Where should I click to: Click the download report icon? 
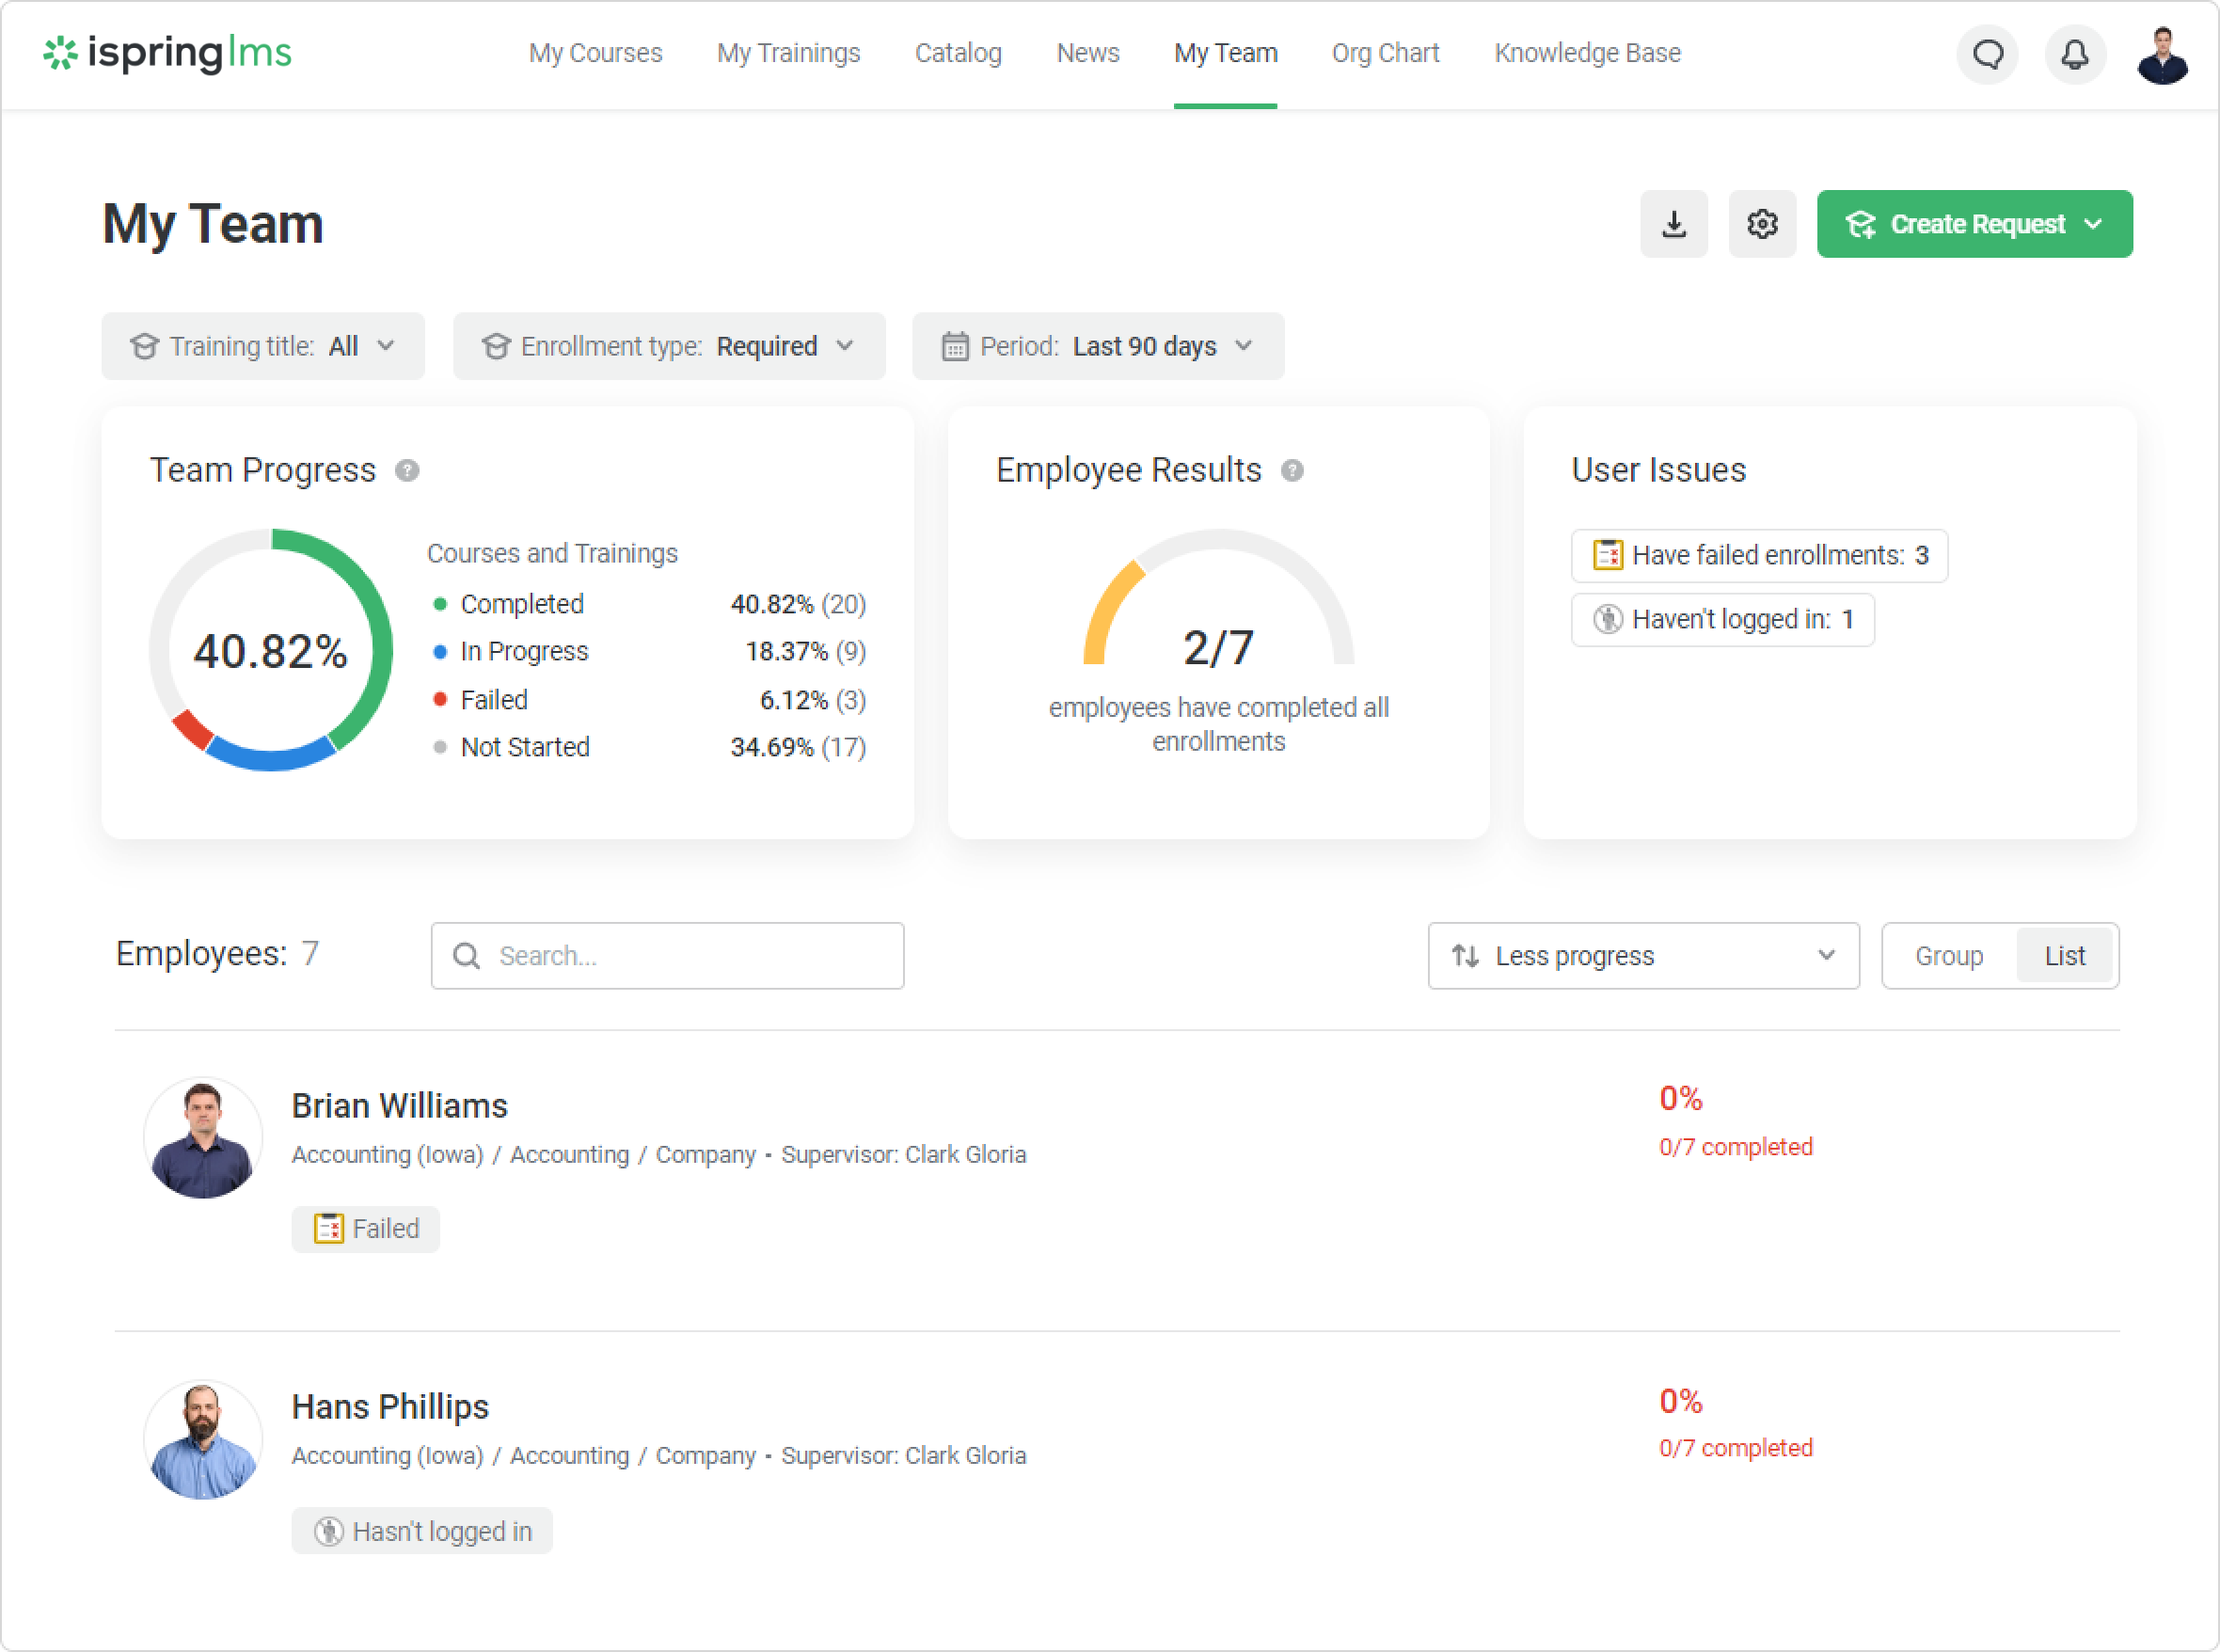tap(1673, 224)
